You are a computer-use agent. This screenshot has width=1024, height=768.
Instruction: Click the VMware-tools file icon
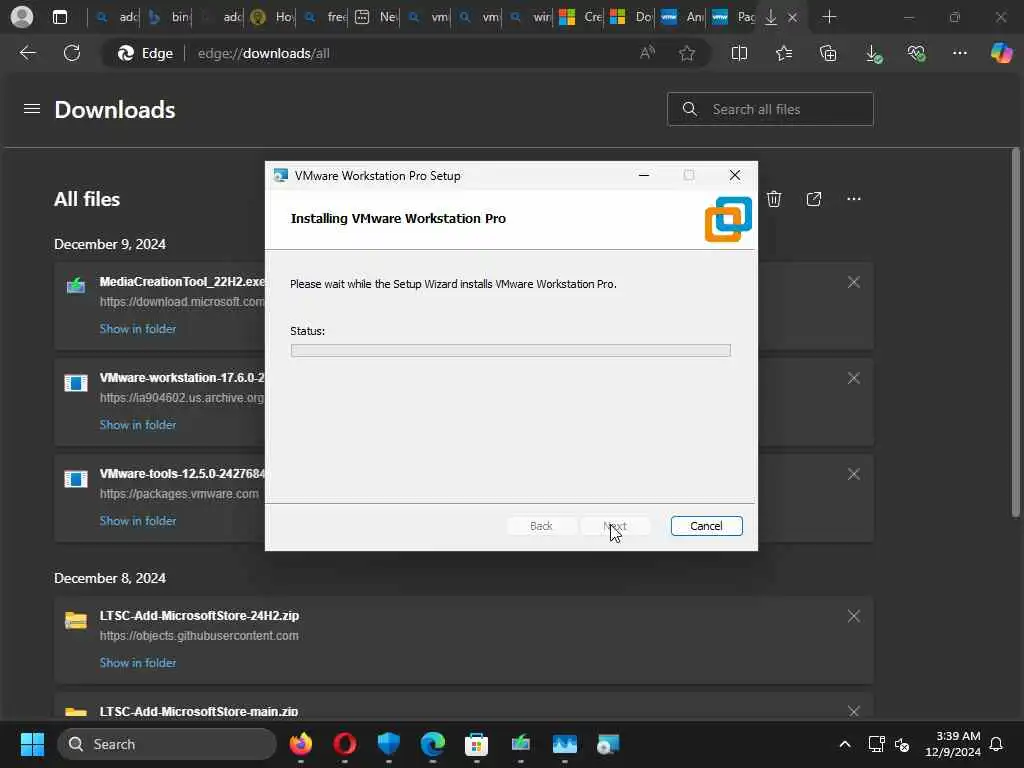[x=76, y=479]
